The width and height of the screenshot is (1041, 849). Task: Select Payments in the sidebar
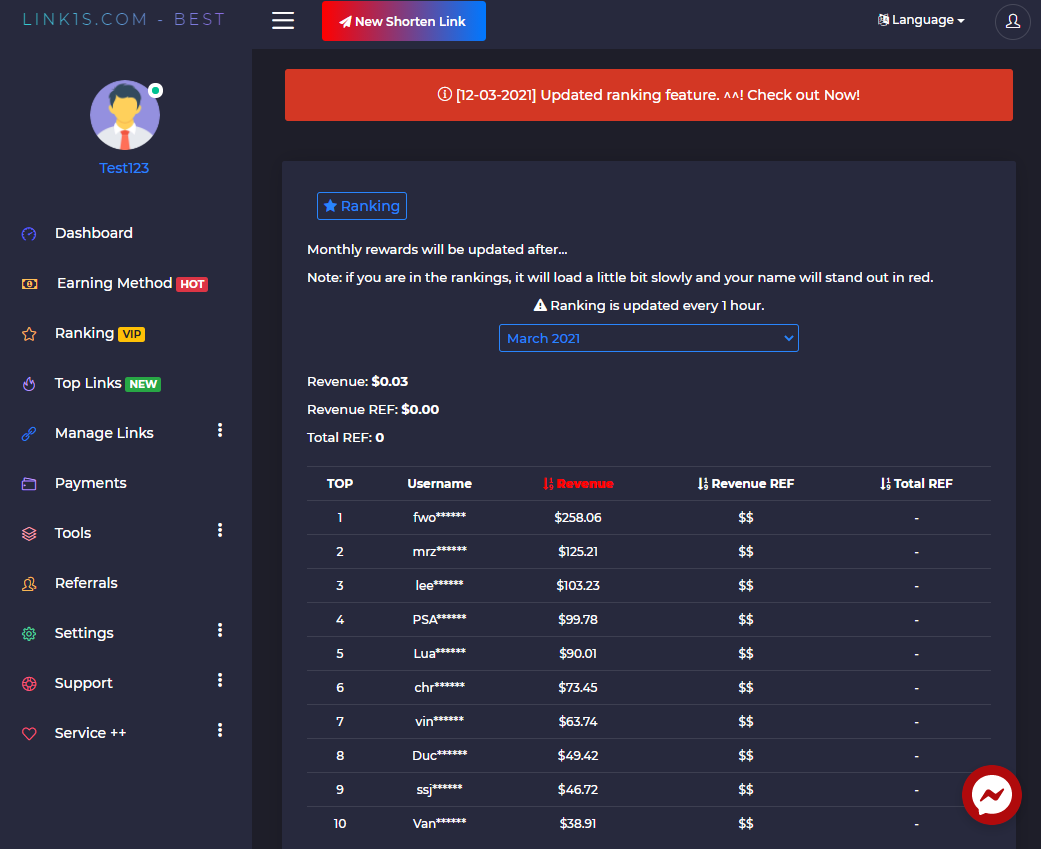90,483
